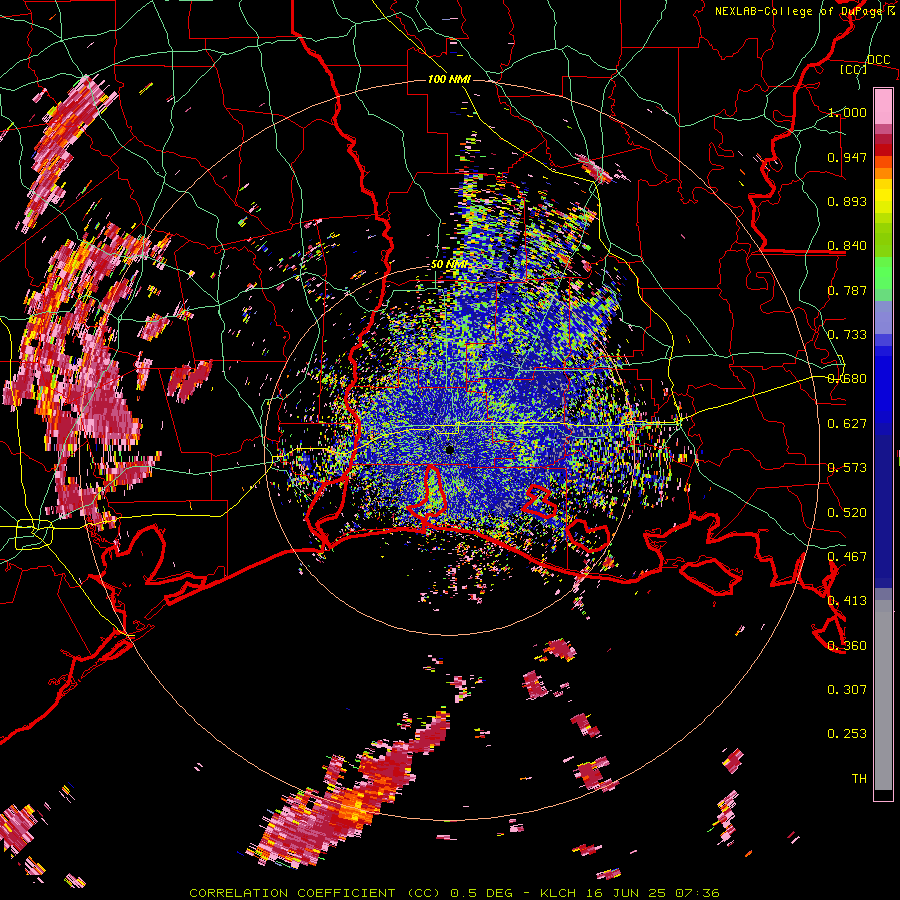Select the 0.627 legend value
The width and height of the screenshot is (900, 900).
pyautogui.click(x=847, y=424)
